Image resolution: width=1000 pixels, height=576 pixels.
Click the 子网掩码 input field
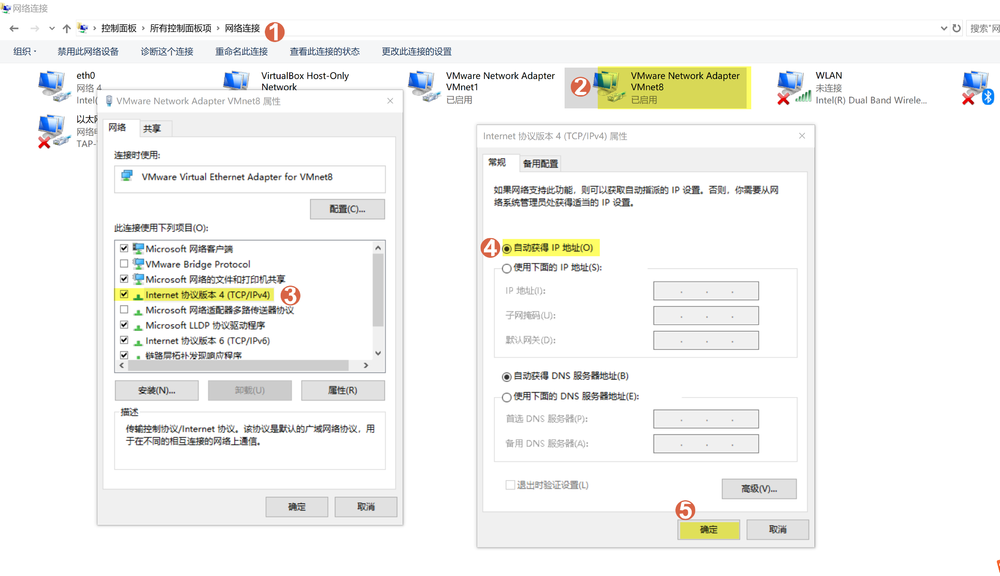coord(706,316)
